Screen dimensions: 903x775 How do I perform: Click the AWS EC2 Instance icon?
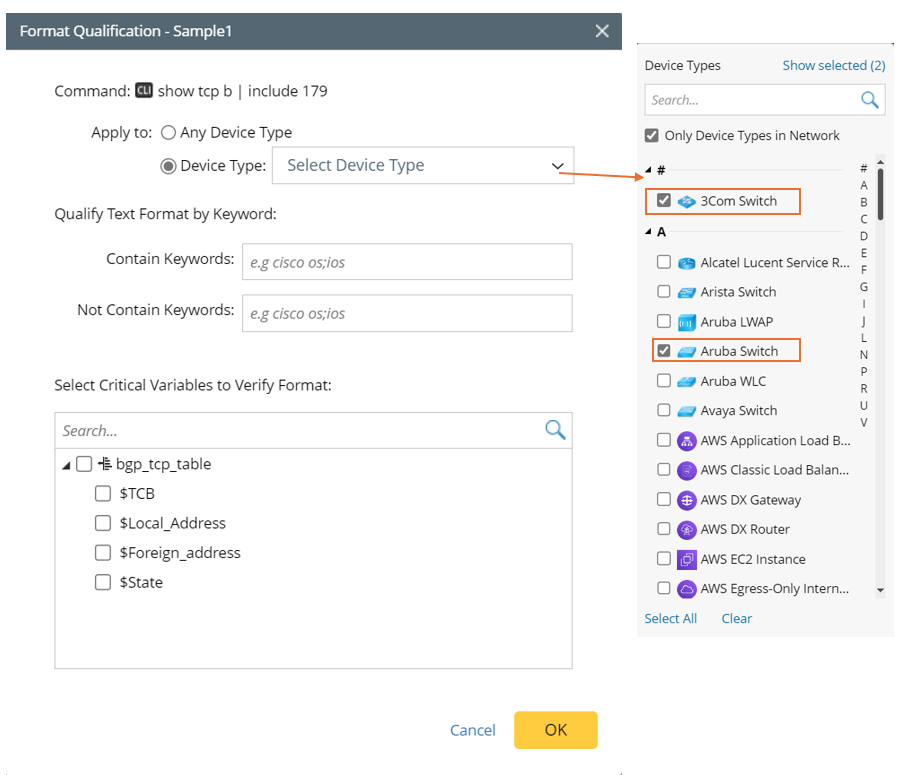point(686,559)
